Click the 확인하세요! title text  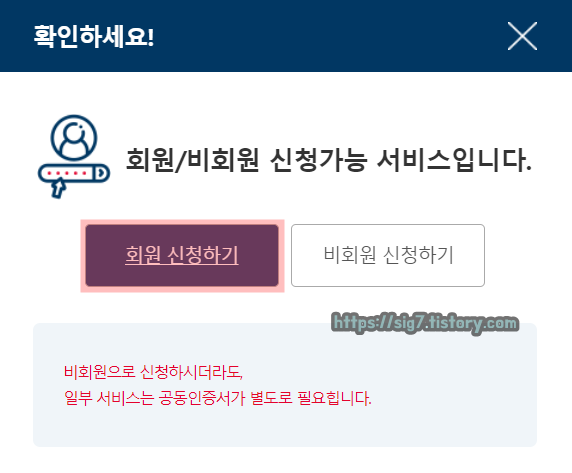click(94, 36)
